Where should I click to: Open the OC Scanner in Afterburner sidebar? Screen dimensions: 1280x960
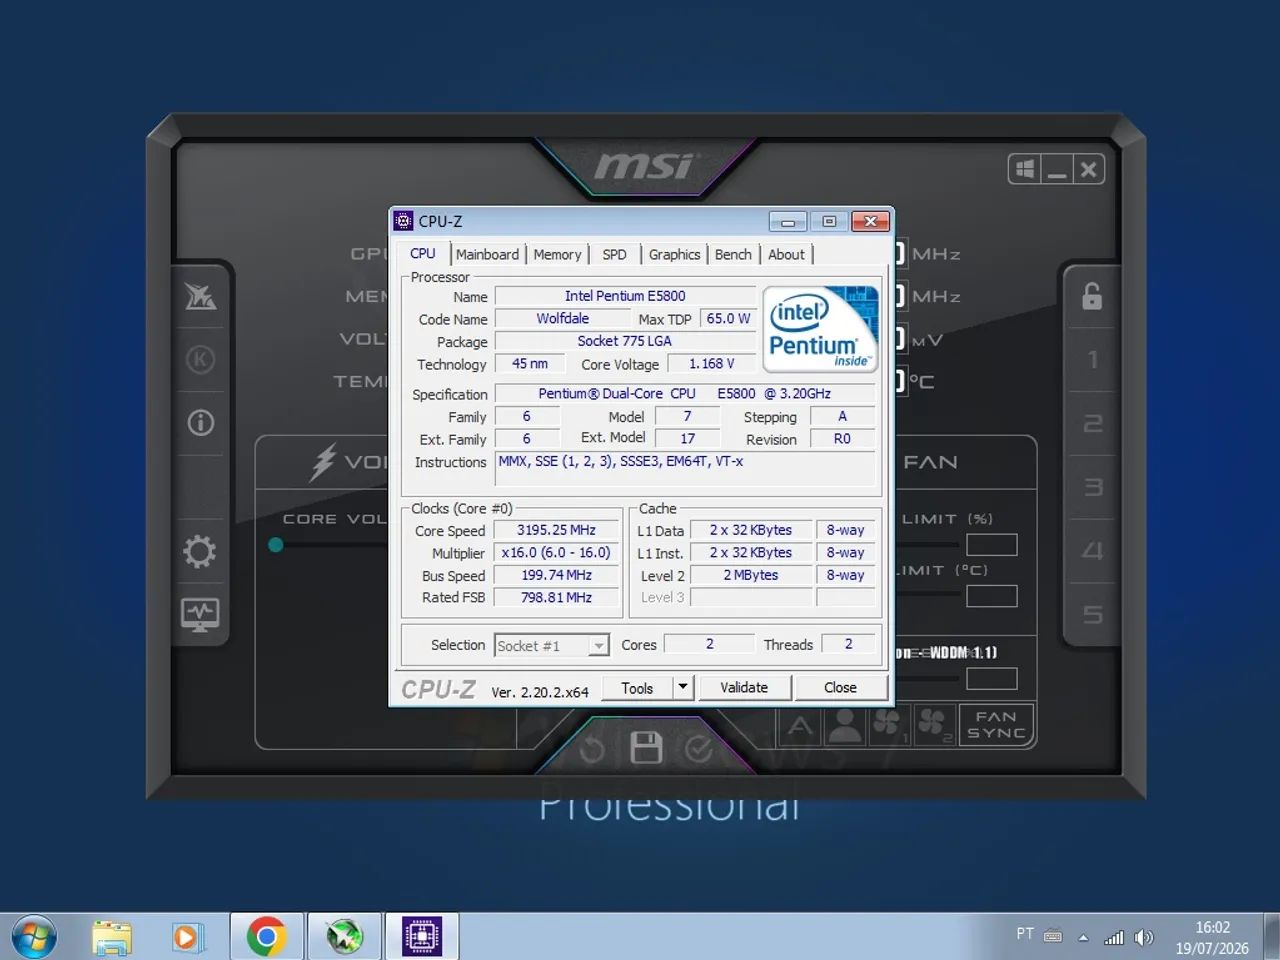point(200,296)
